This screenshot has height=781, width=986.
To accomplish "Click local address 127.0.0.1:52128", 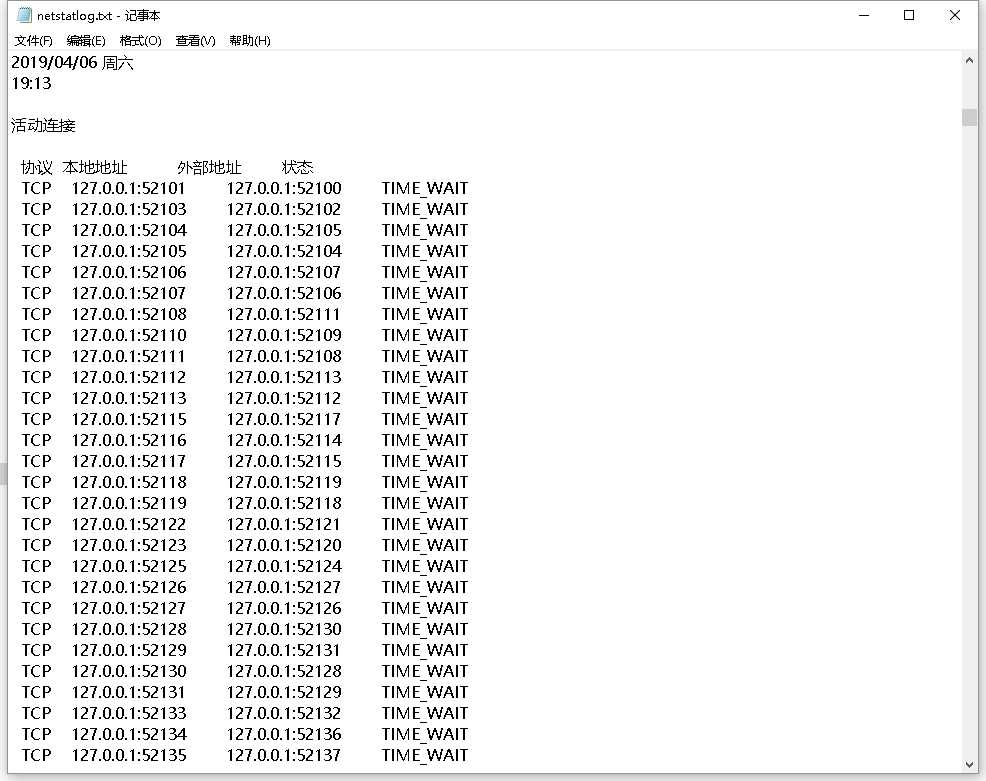I will click(129, 629).
